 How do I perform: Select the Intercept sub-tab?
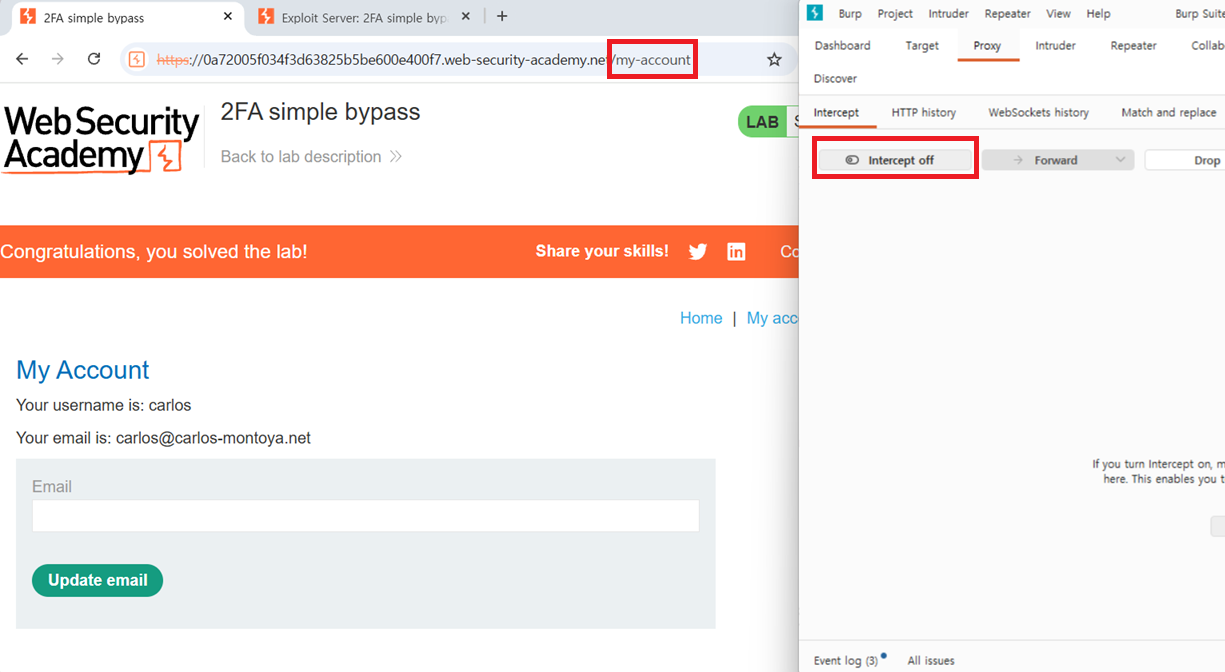click(836, 113)
